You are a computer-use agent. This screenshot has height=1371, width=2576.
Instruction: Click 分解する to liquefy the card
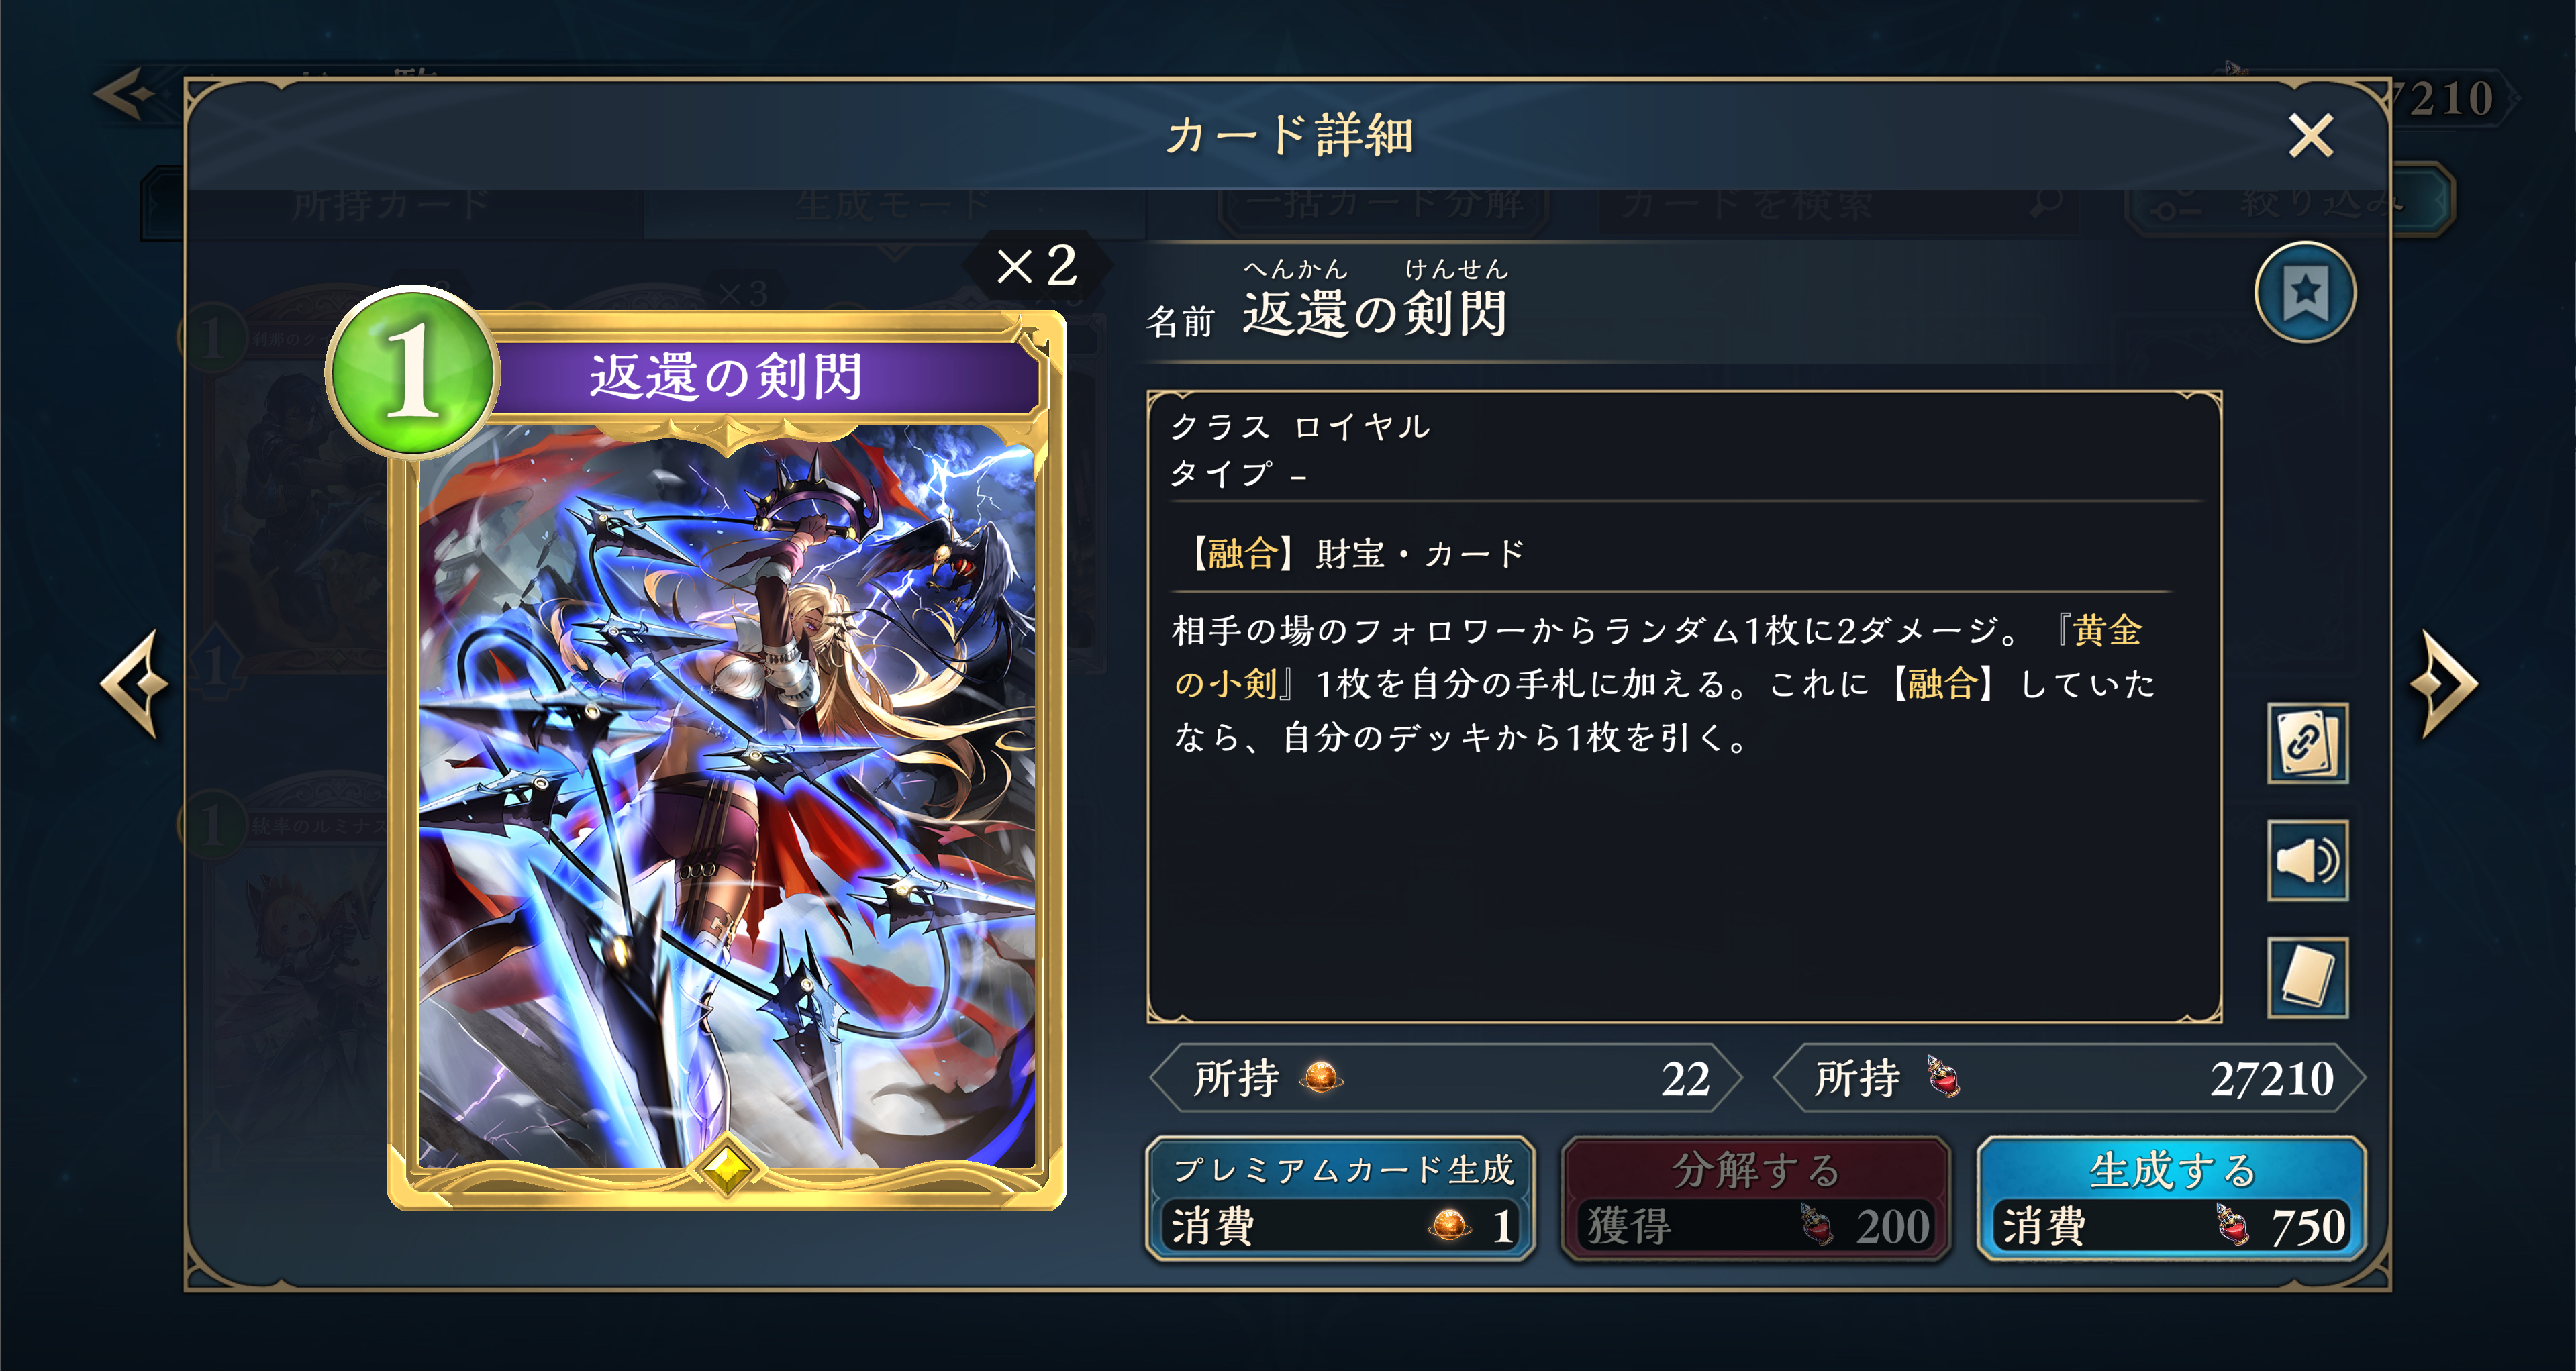pos(1756,1198)
